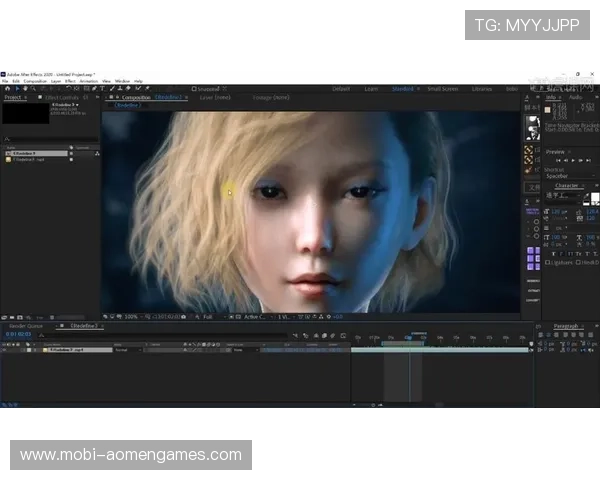Jump to first frame in Preview panel
The width and height of the screenshot is (600, 480).
558,160
